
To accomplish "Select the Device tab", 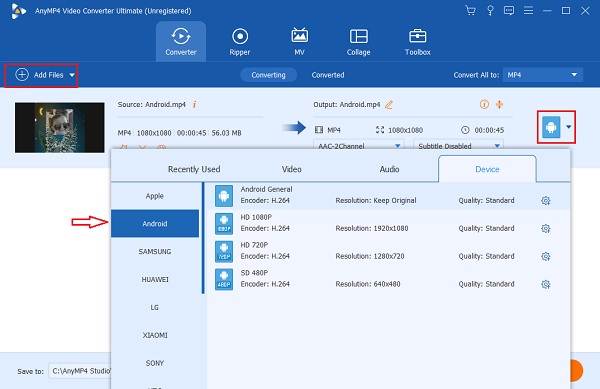I will pos(487,169).
